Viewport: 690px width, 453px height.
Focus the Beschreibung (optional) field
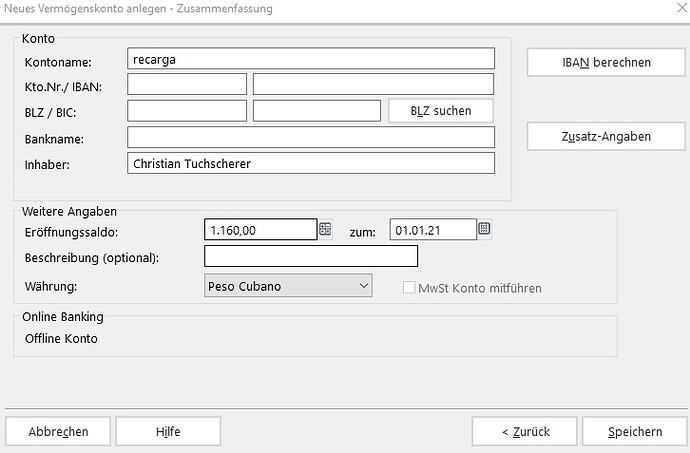pyautogui.click(x=310, y=257)
